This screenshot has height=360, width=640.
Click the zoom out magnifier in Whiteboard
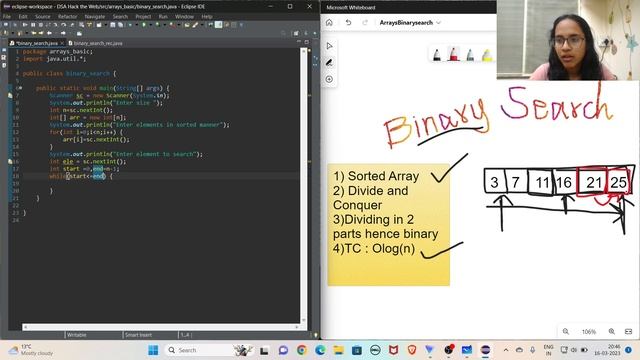tap(566, 331)
